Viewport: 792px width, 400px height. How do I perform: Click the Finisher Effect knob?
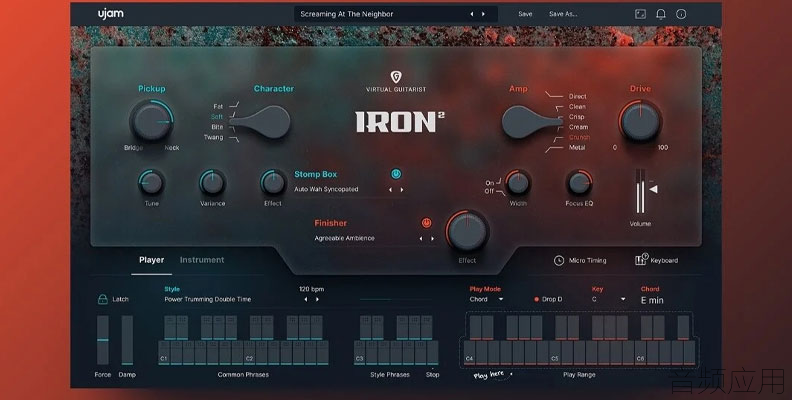coord(467,232)
